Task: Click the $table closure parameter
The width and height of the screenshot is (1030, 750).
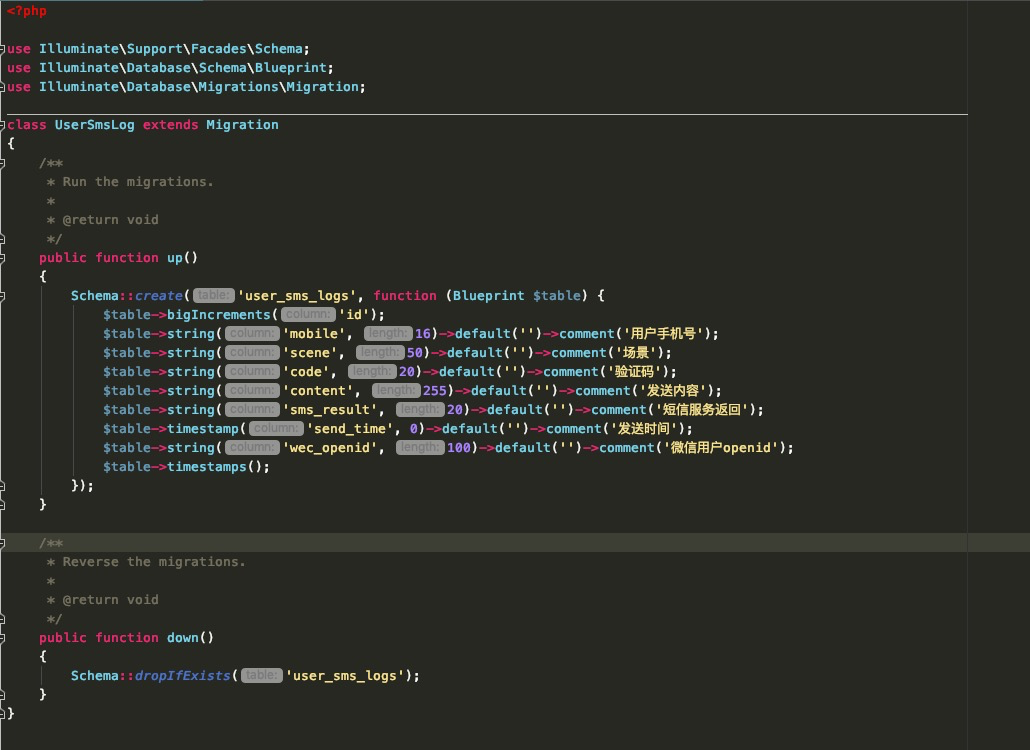Action: (x=557, y=296)
